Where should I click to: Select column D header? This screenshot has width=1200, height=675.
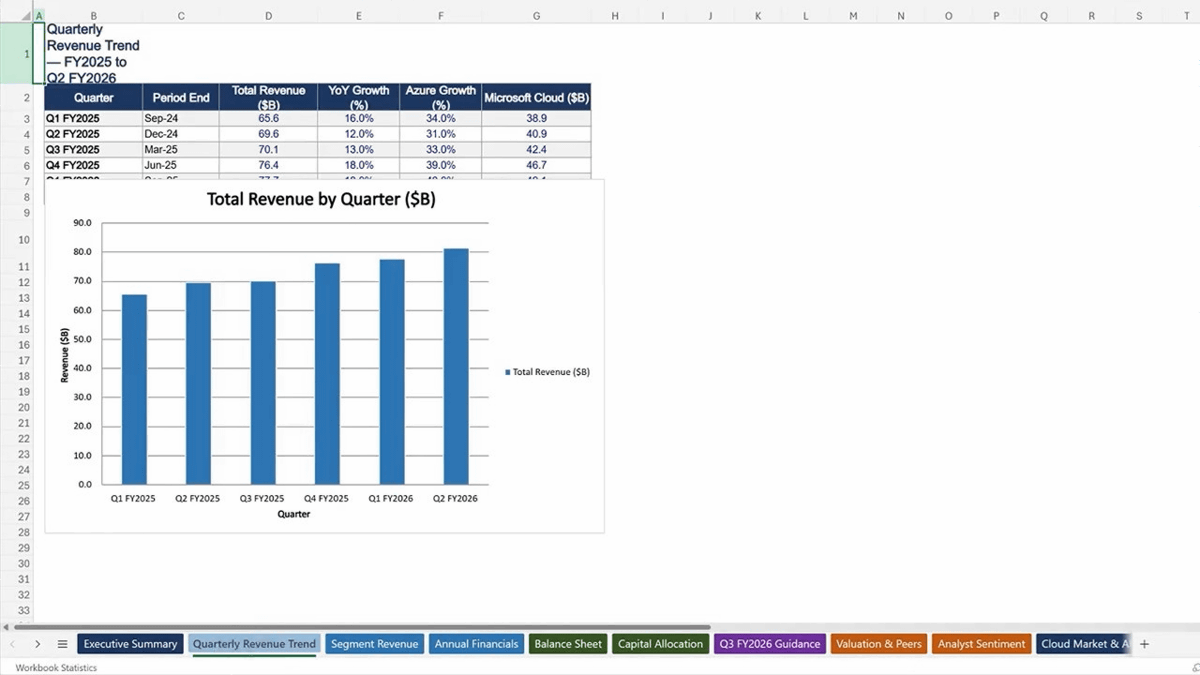click(x=268, y=16)
